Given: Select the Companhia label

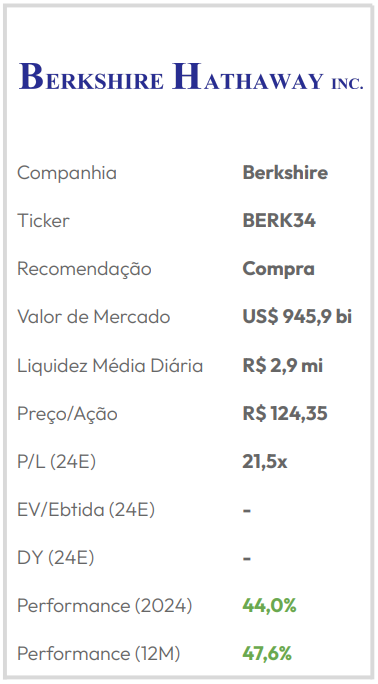Looking at the screenshot, I should coord(67,173).
